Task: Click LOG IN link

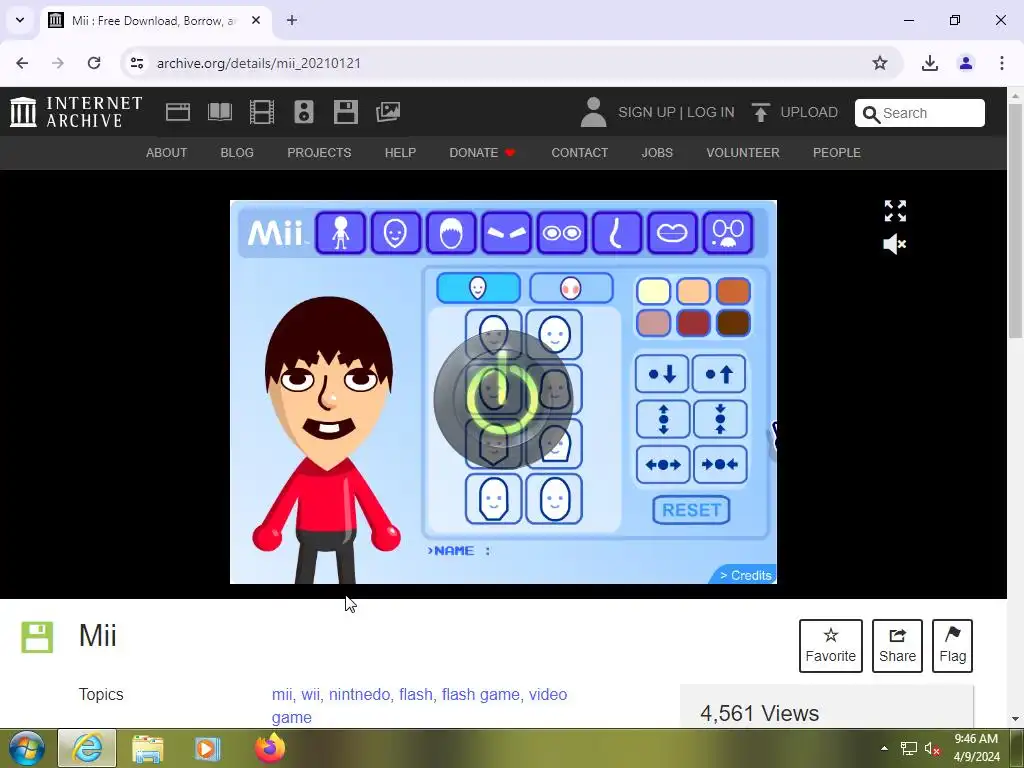Action: [711, 112]
